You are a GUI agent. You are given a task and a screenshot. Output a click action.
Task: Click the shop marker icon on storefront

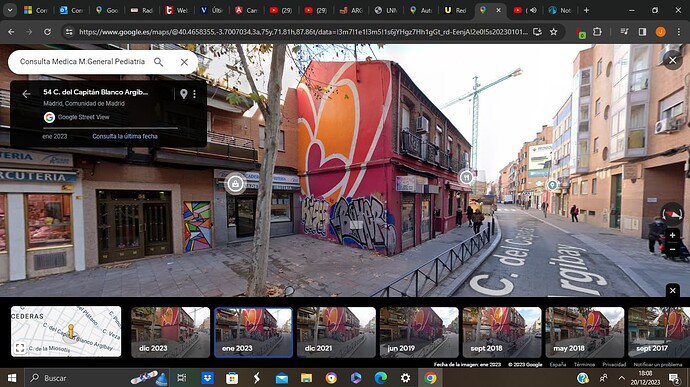click(x=235, y=184)
